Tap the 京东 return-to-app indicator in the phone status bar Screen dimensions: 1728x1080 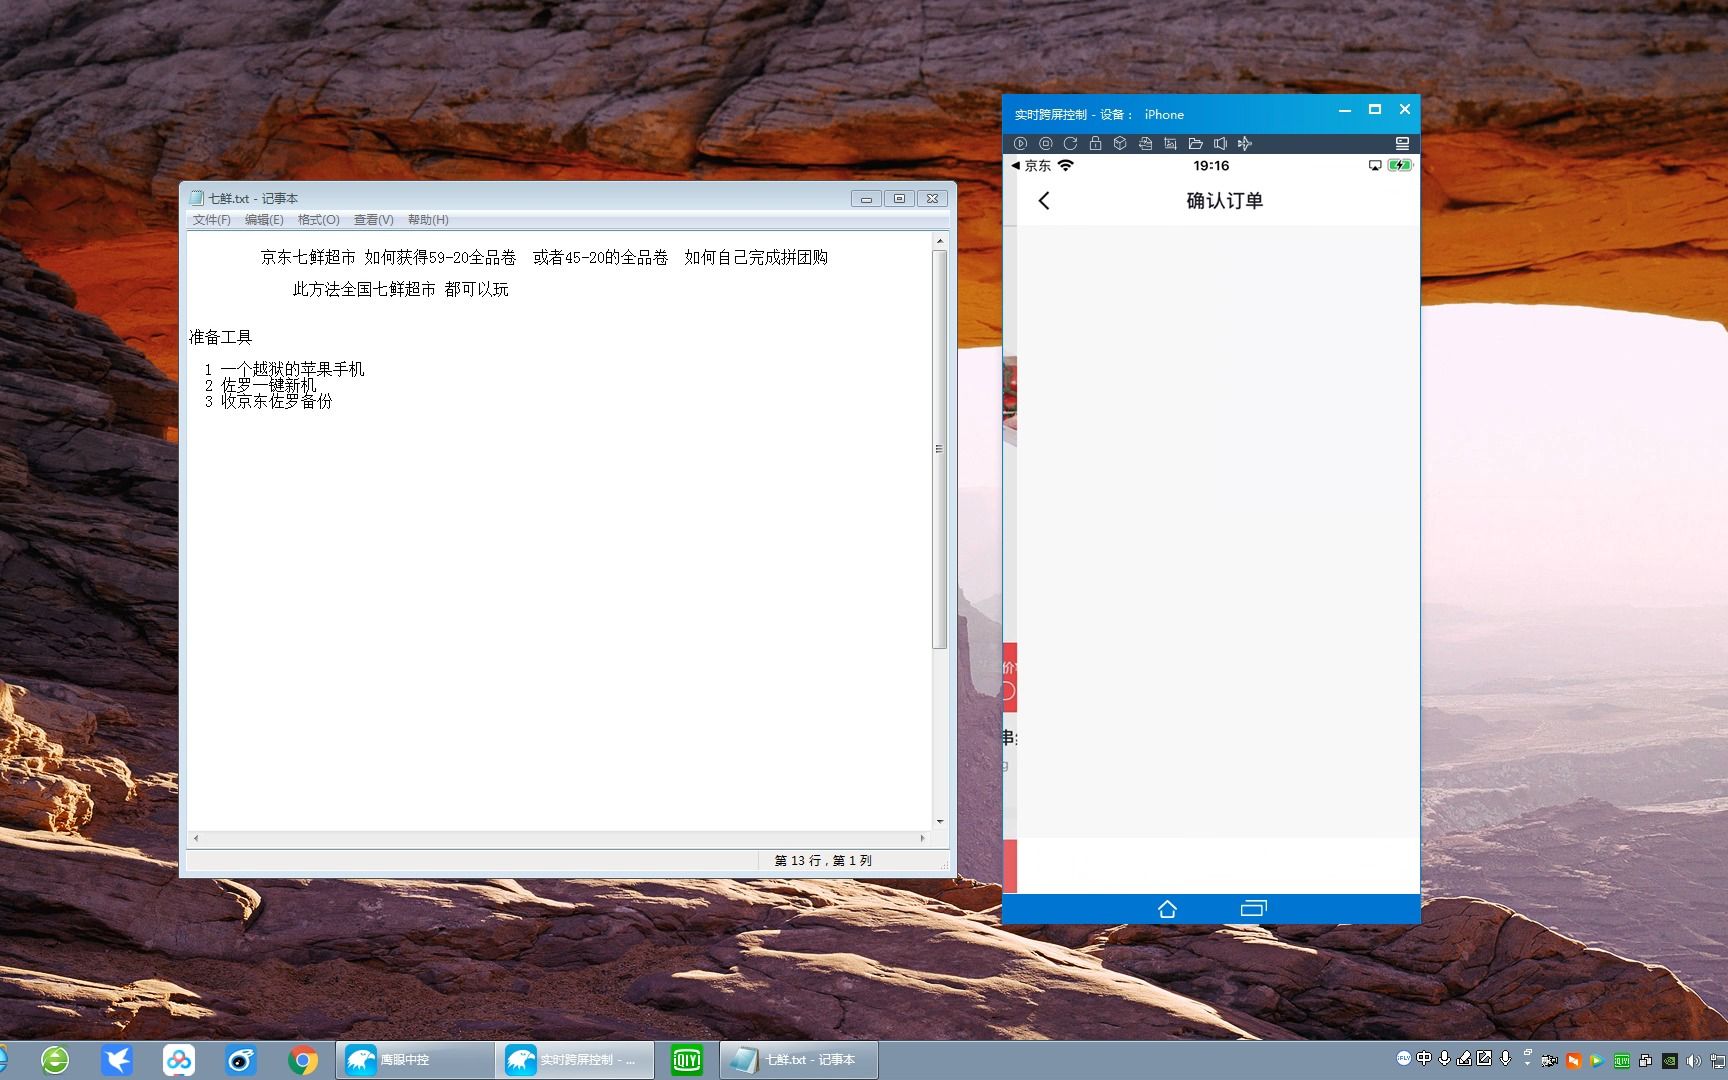pyautogui.click(x=1031, y=166)
